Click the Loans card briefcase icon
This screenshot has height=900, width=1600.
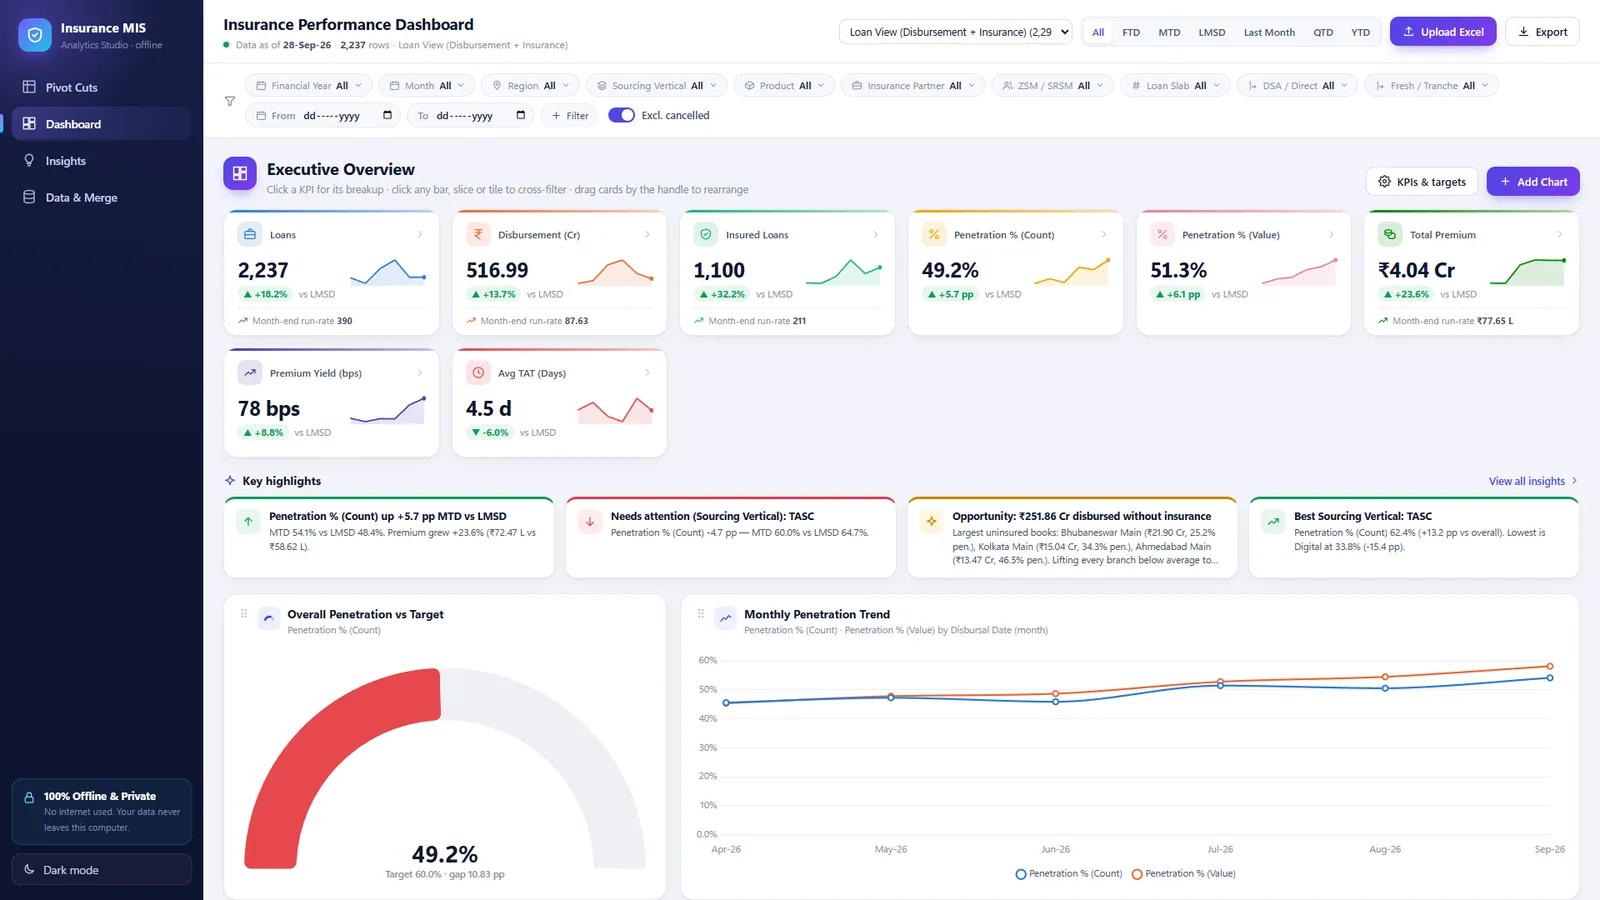pos(250,234)
